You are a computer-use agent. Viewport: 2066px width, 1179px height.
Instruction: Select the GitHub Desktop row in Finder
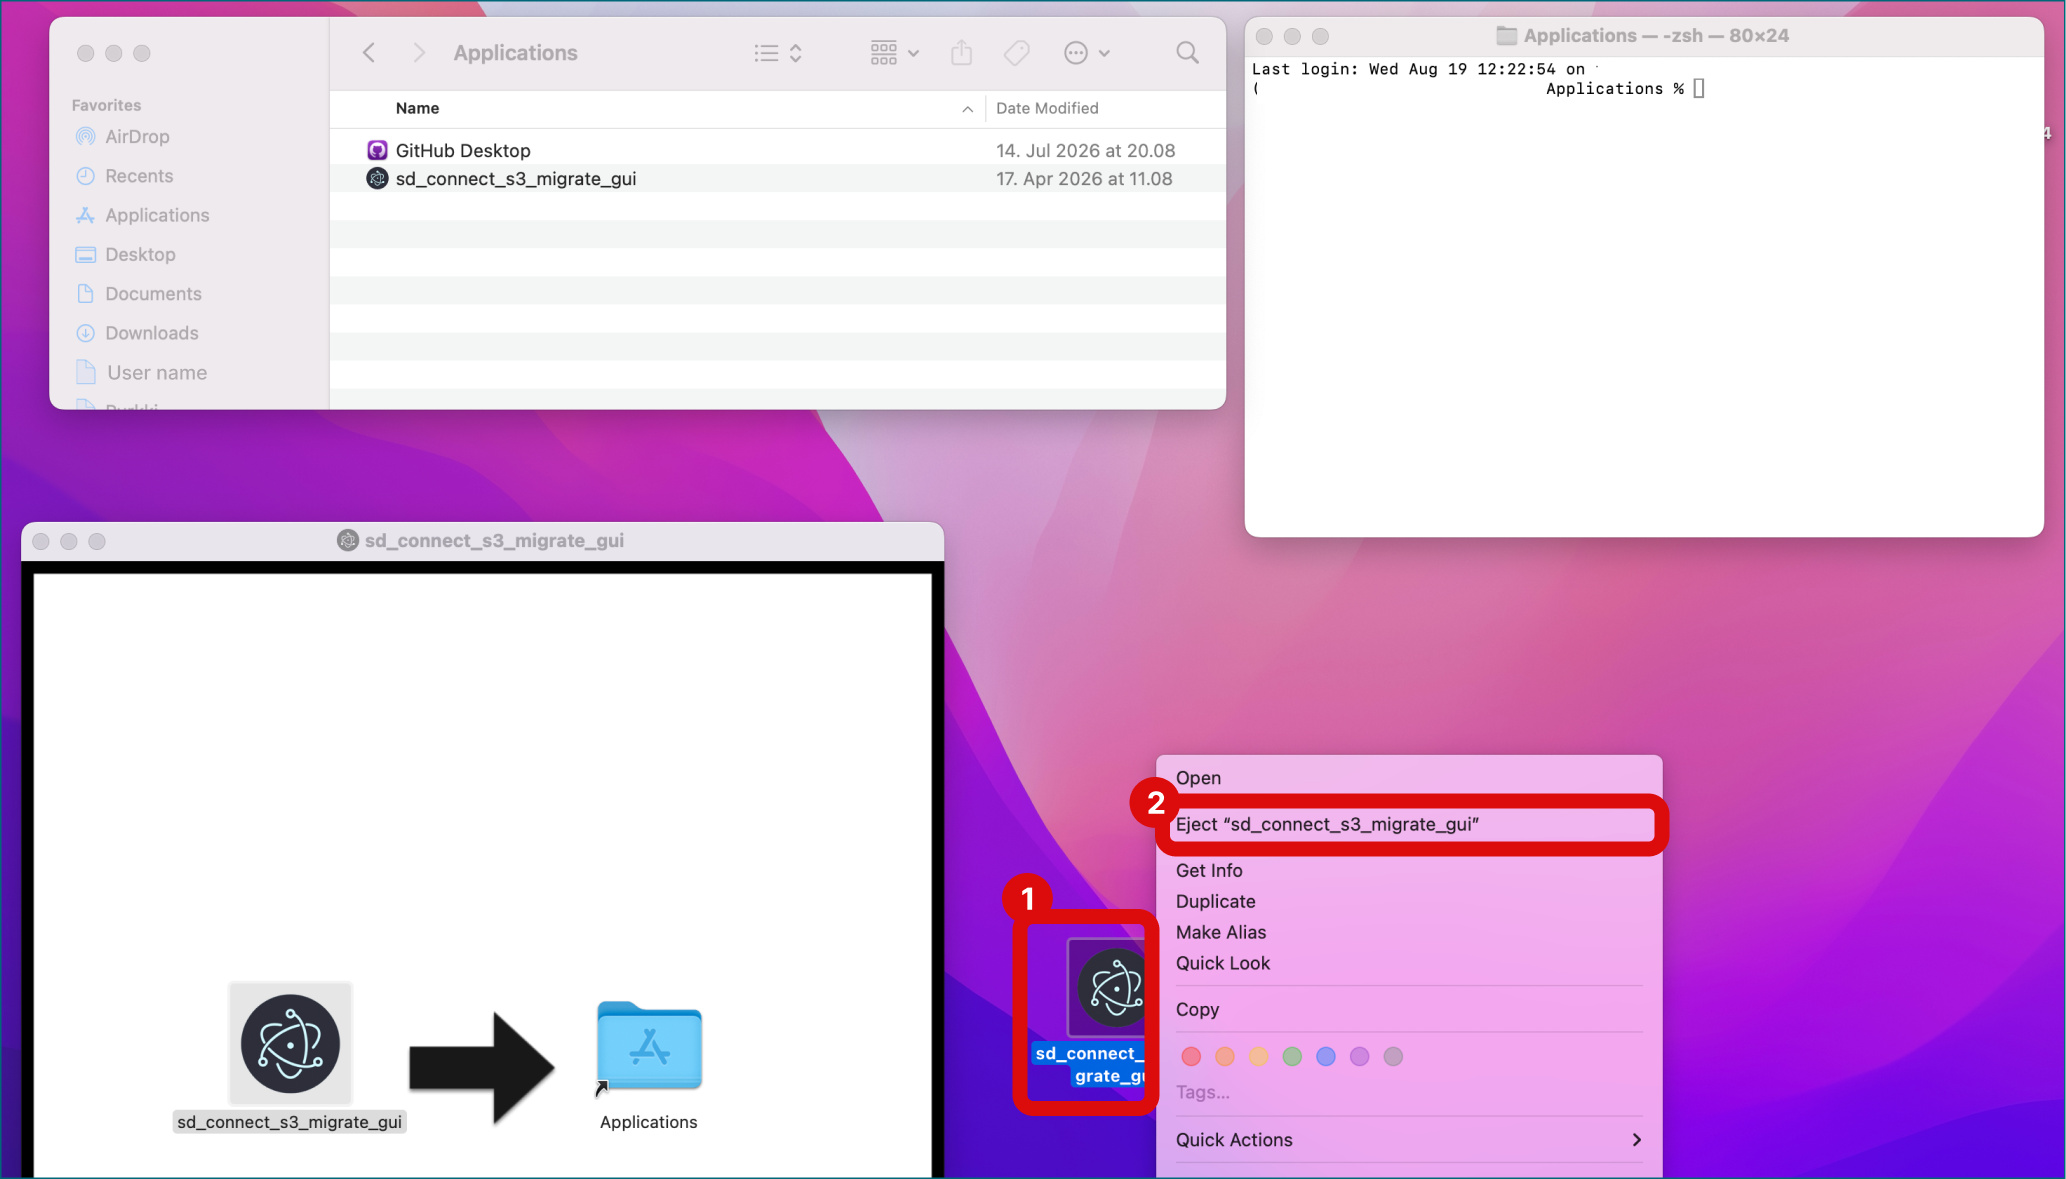coord(778,150)
